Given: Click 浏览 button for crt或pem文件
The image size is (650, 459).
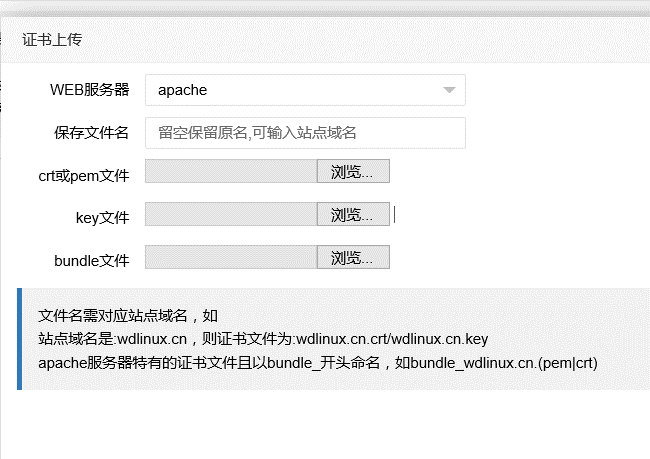Looking at the screenshot, I should click(x=353, y=171).
